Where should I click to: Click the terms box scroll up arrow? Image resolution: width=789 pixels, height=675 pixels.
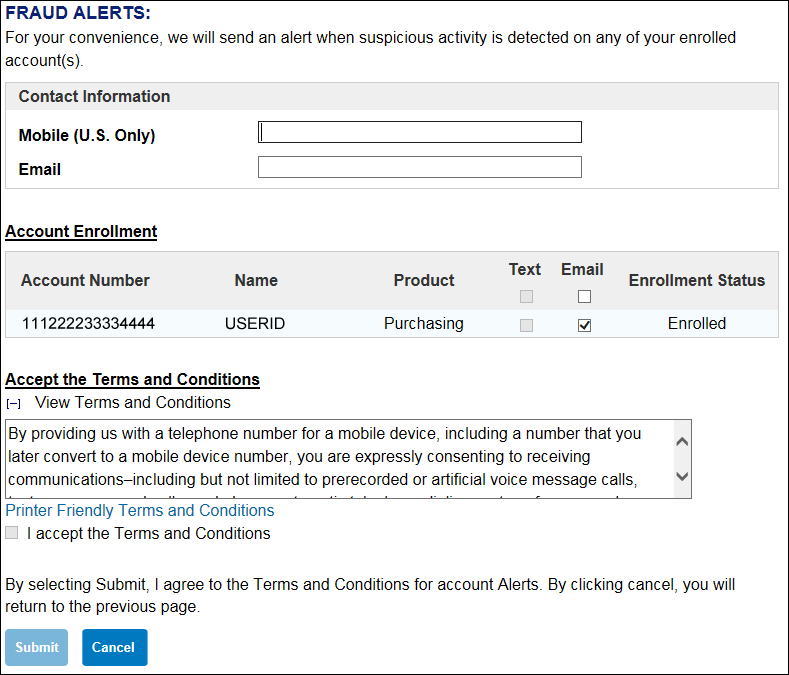[682, 441]
